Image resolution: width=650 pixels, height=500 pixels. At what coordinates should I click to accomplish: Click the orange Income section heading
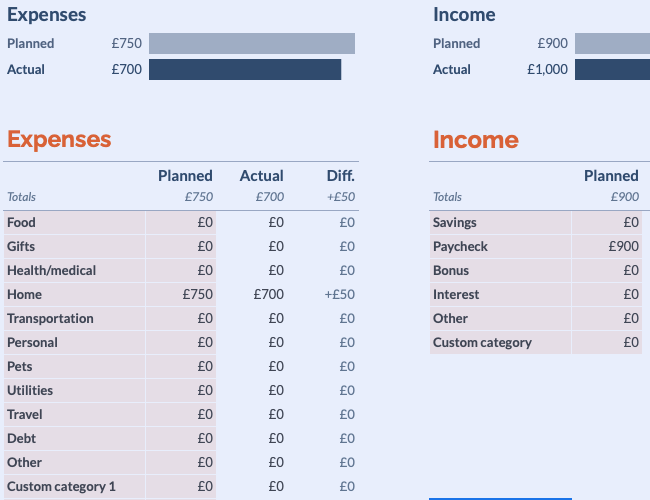point(475,140)
